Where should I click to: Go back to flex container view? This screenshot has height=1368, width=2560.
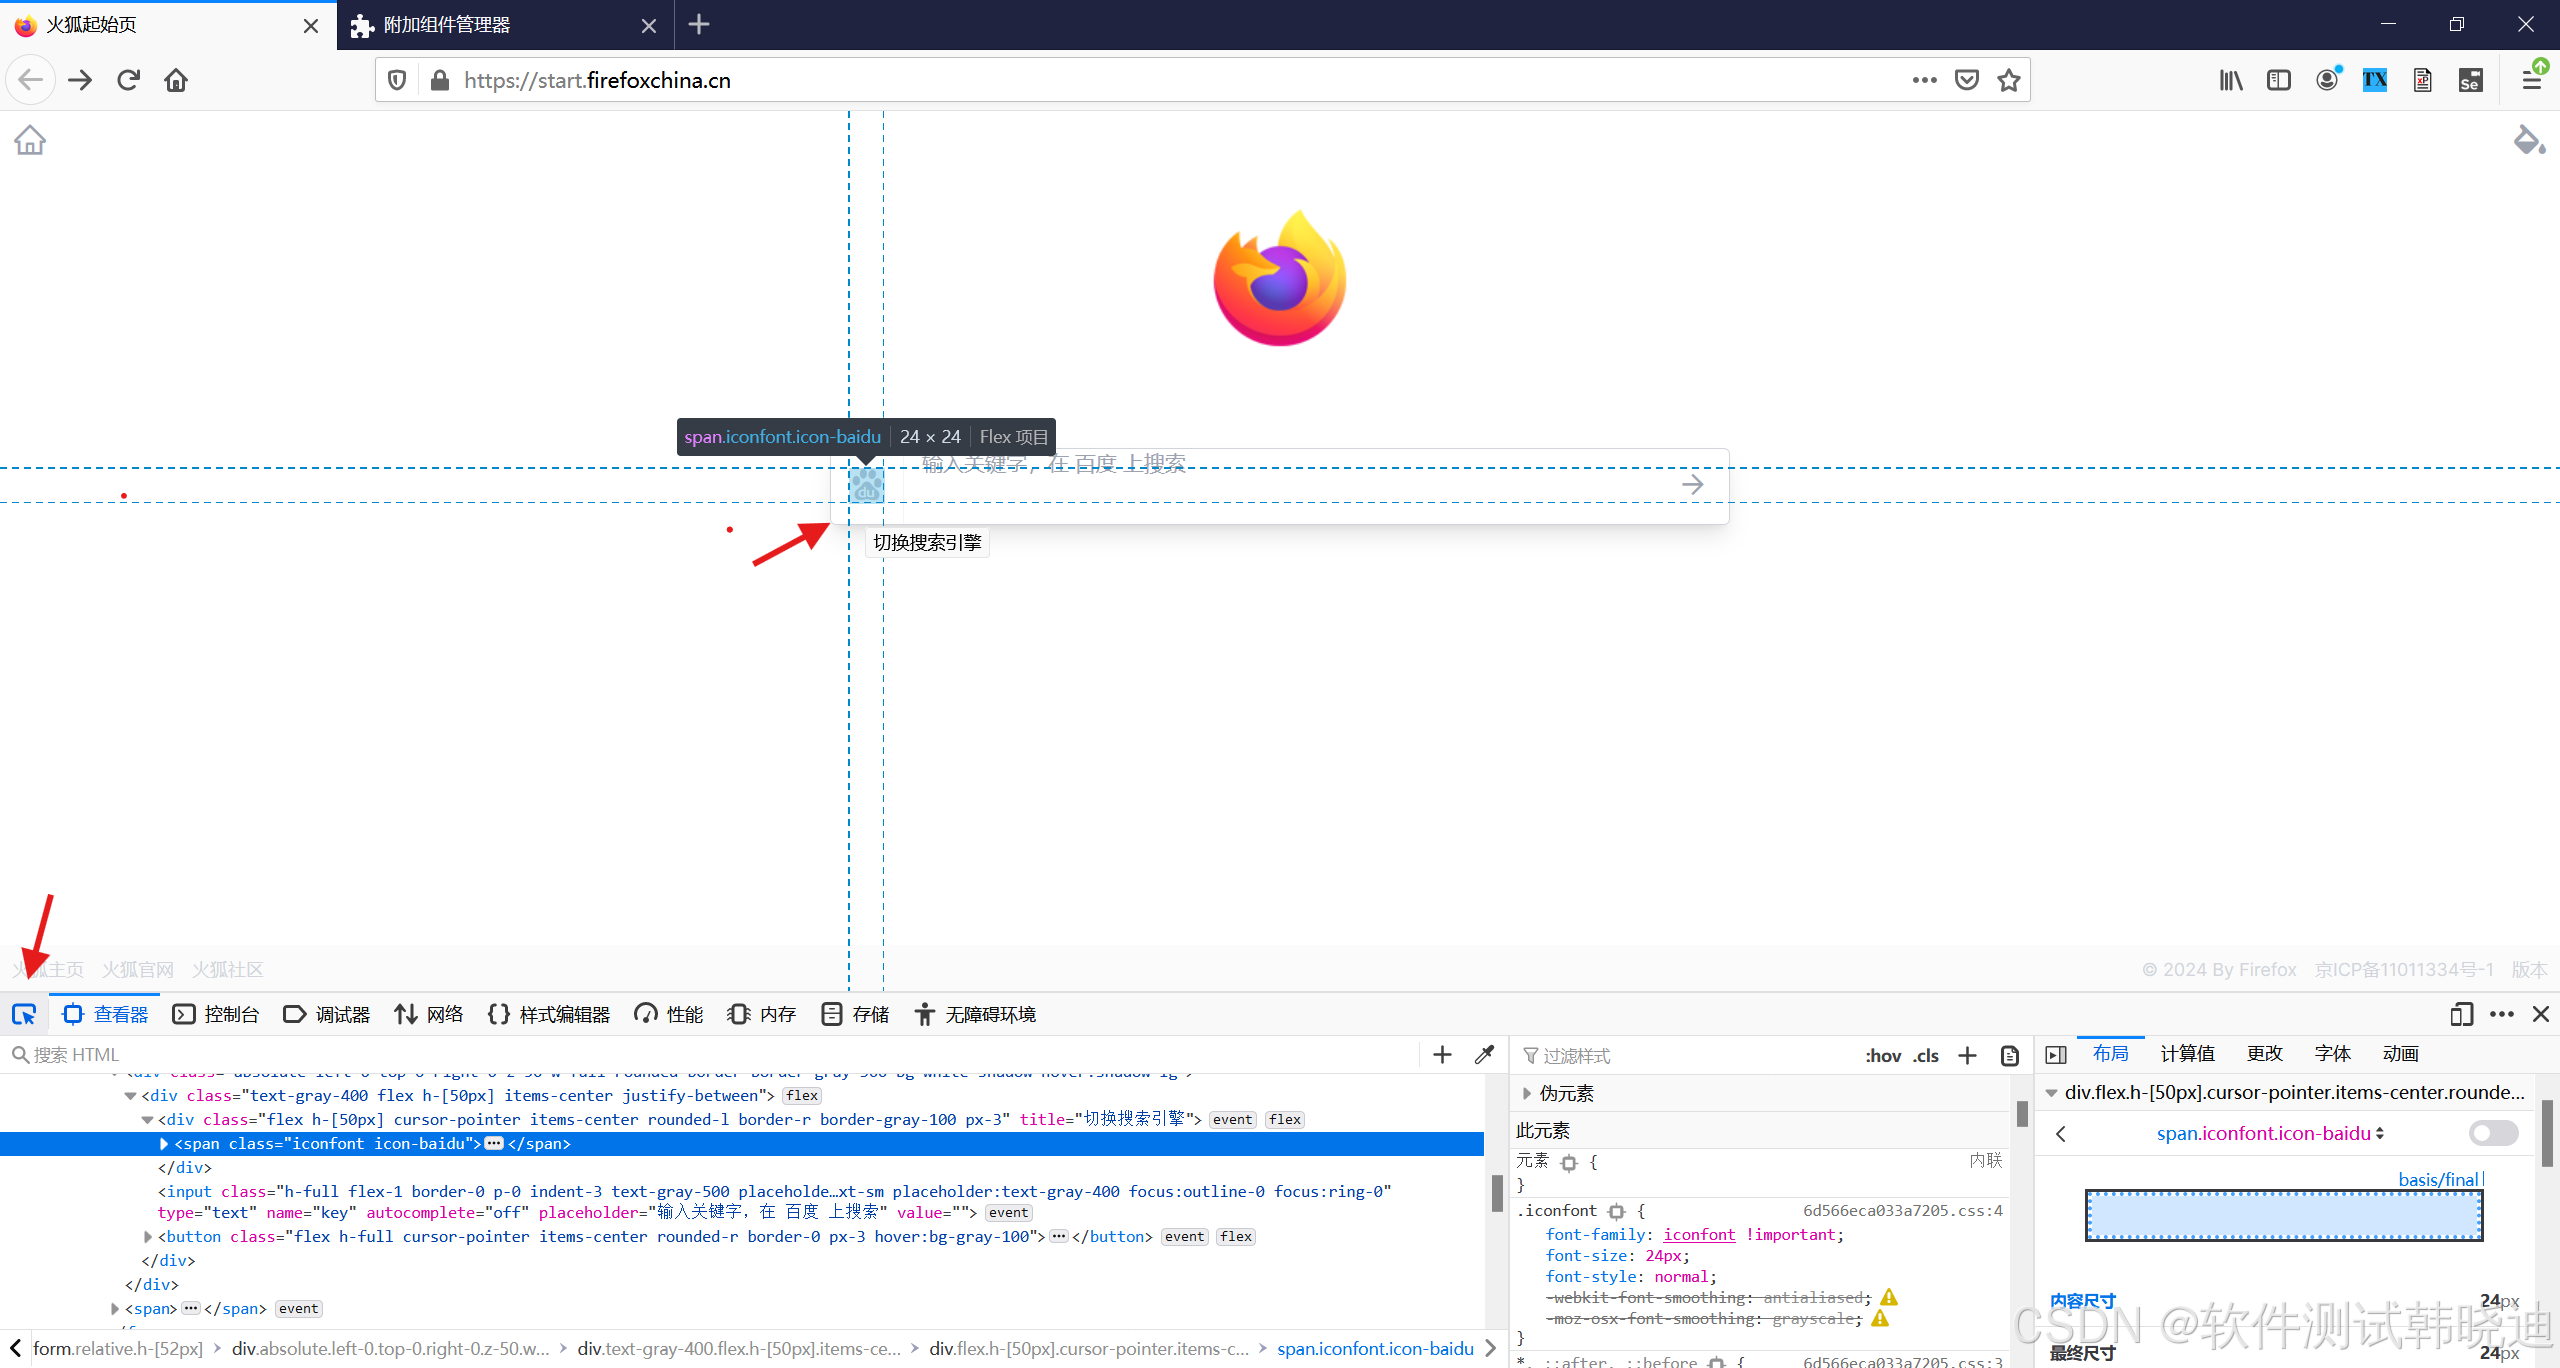(2061, 1133)
